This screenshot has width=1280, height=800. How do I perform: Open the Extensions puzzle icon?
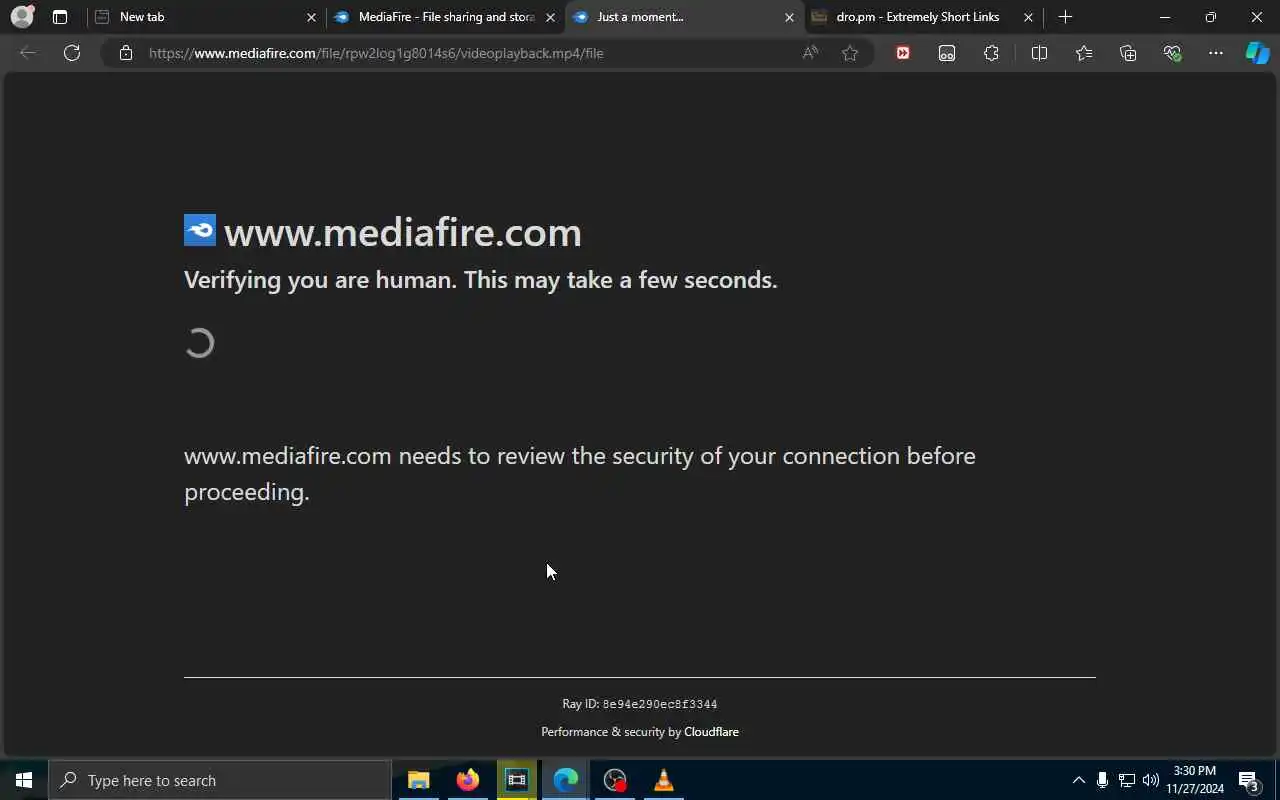point(991,53)
